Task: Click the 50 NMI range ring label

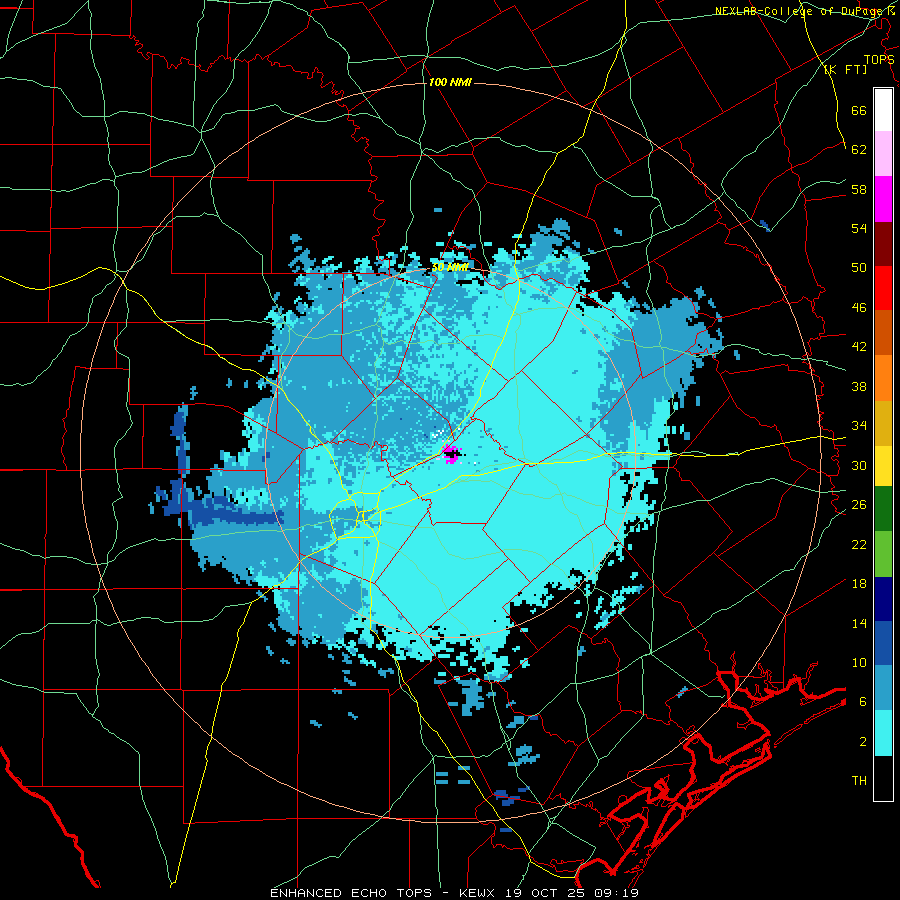Action: click(x=449, y=267)
